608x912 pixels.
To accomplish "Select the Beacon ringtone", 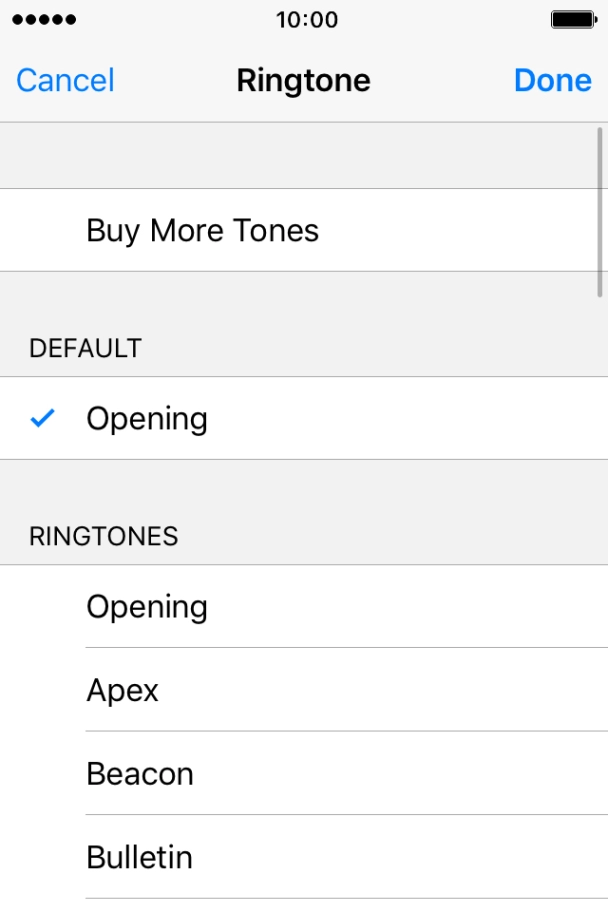I will [x=140, y=773].
